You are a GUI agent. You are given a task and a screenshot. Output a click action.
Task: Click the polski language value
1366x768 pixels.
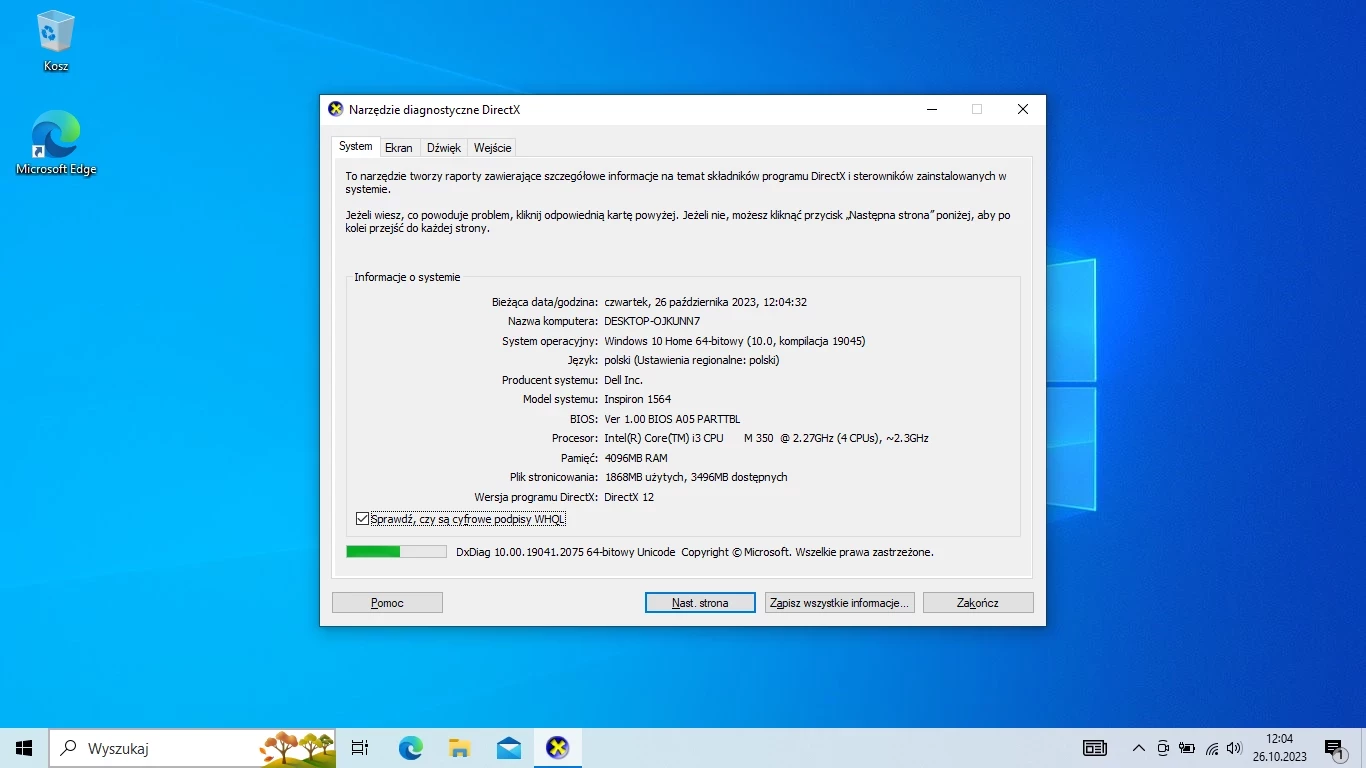click(x=691, y=360)
